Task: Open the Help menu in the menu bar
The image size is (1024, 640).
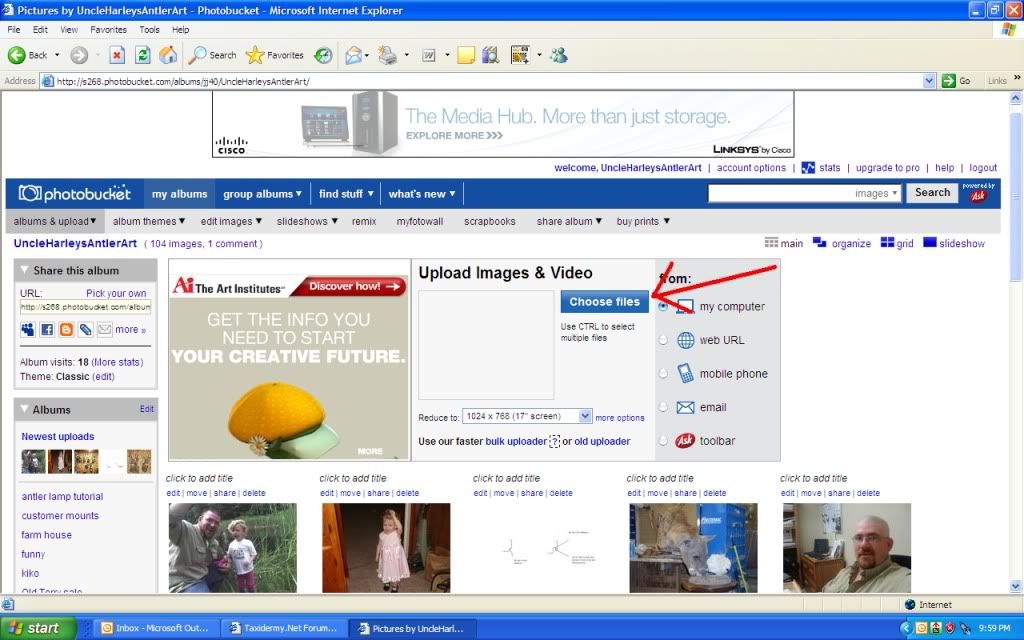Action: click(x=180, y=29)
